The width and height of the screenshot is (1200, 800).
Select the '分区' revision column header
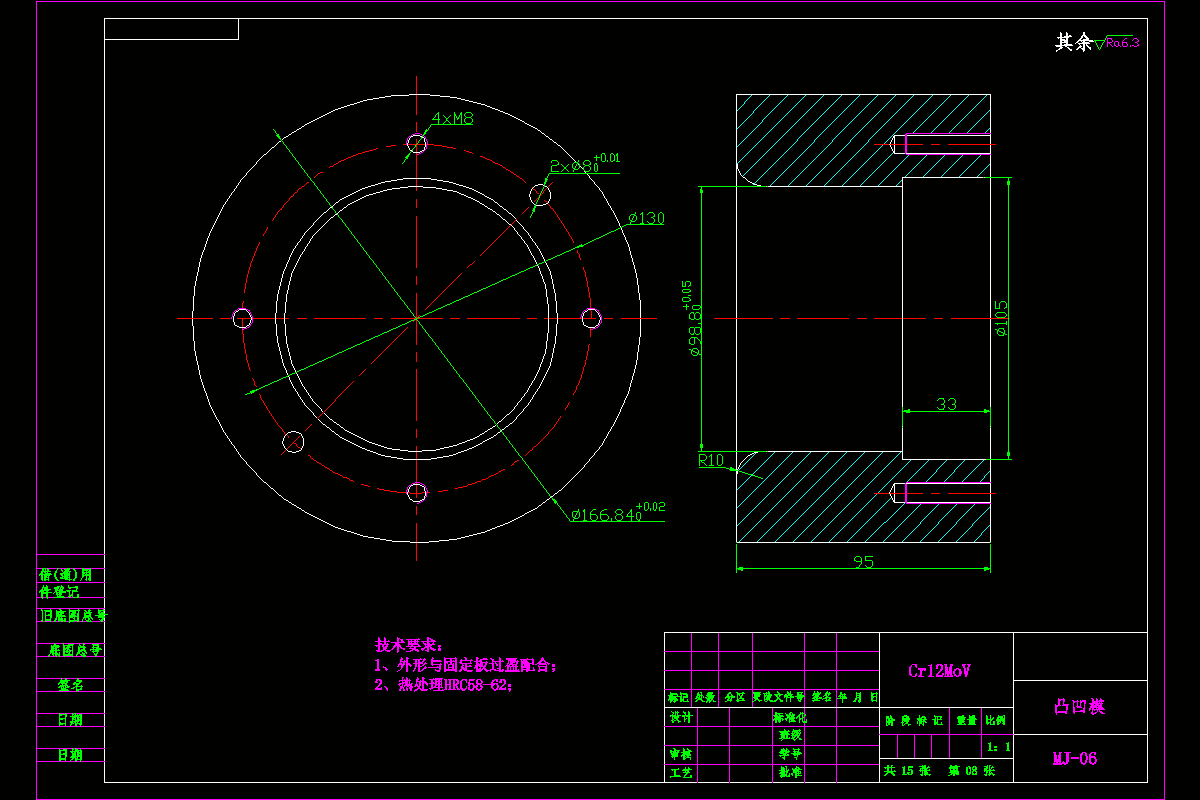pos(734,697)
